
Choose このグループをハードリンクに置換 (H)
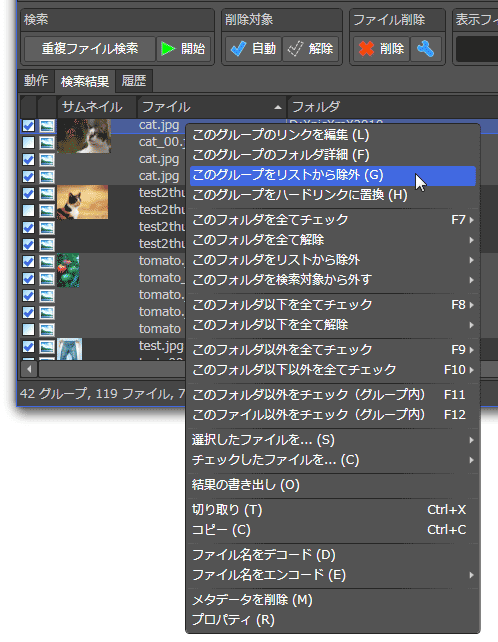[x=333, y=195]
